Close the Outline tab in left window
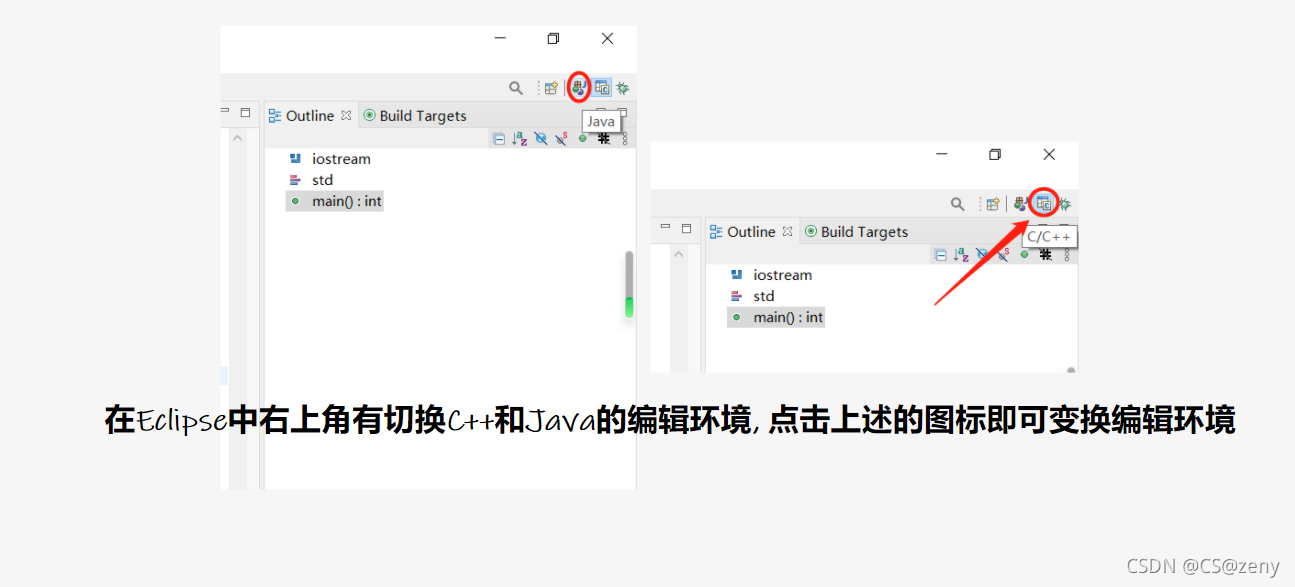Screen dimensions: 1295x587 coord(346,115)
